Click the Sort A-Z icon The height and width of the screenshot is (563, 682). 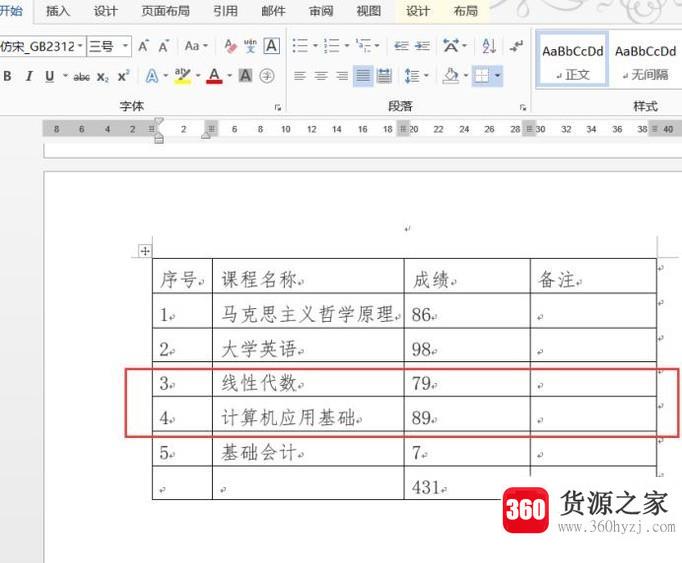(x=489, y=46)
